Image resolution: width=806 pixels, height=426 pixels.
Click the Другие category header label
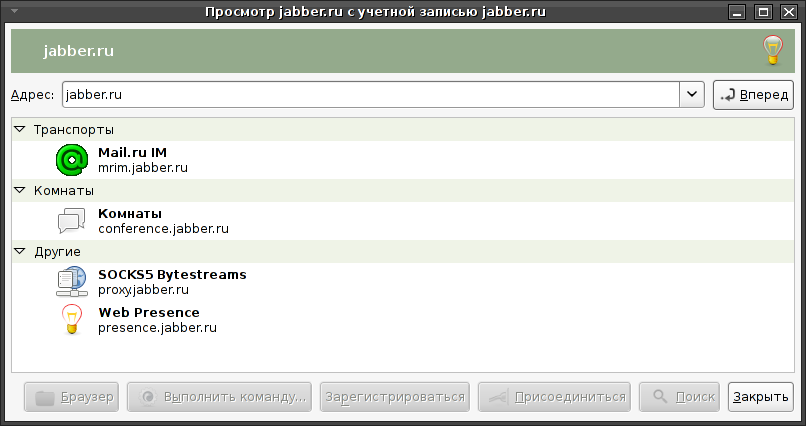point(58,252)
